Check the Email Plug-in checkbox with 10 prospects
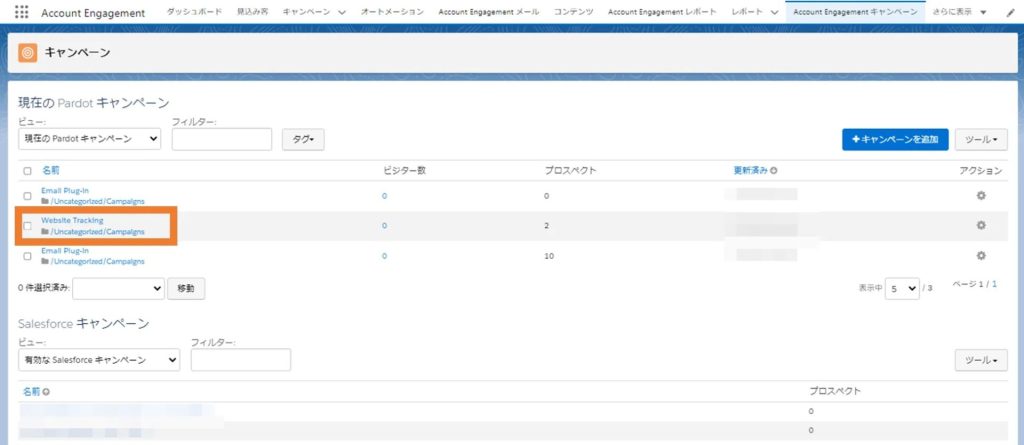The width and height of the screenshot is (1024, 445). [27, 256]
